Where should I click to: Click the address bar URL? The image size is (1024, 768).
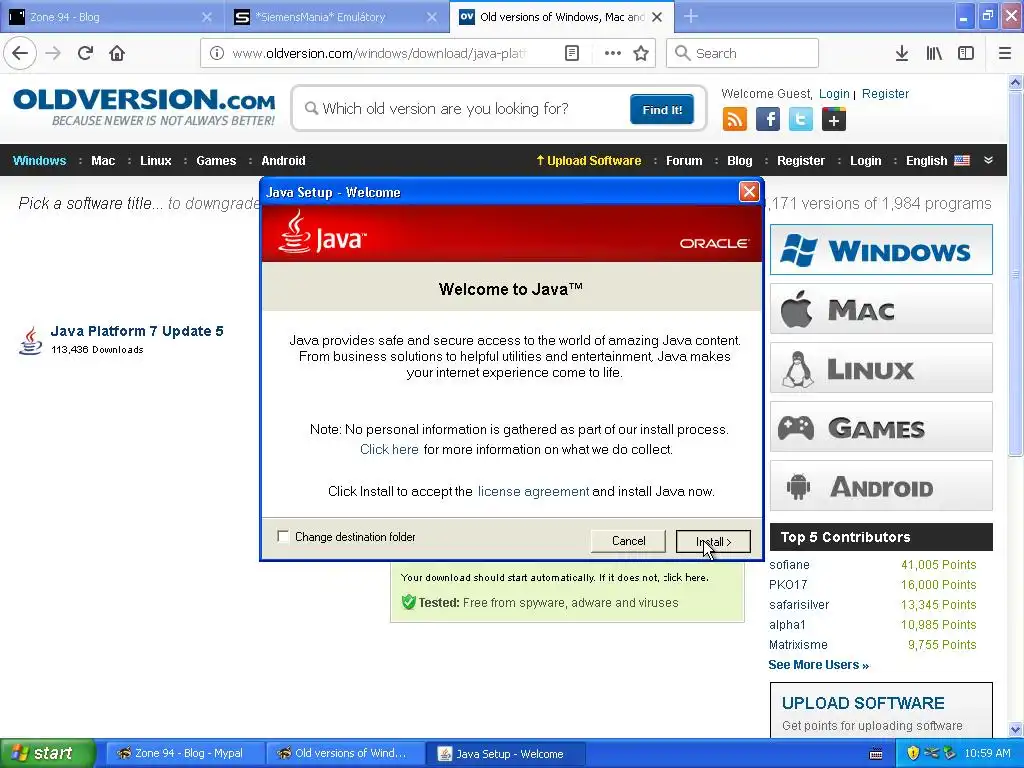pos(379,53)
